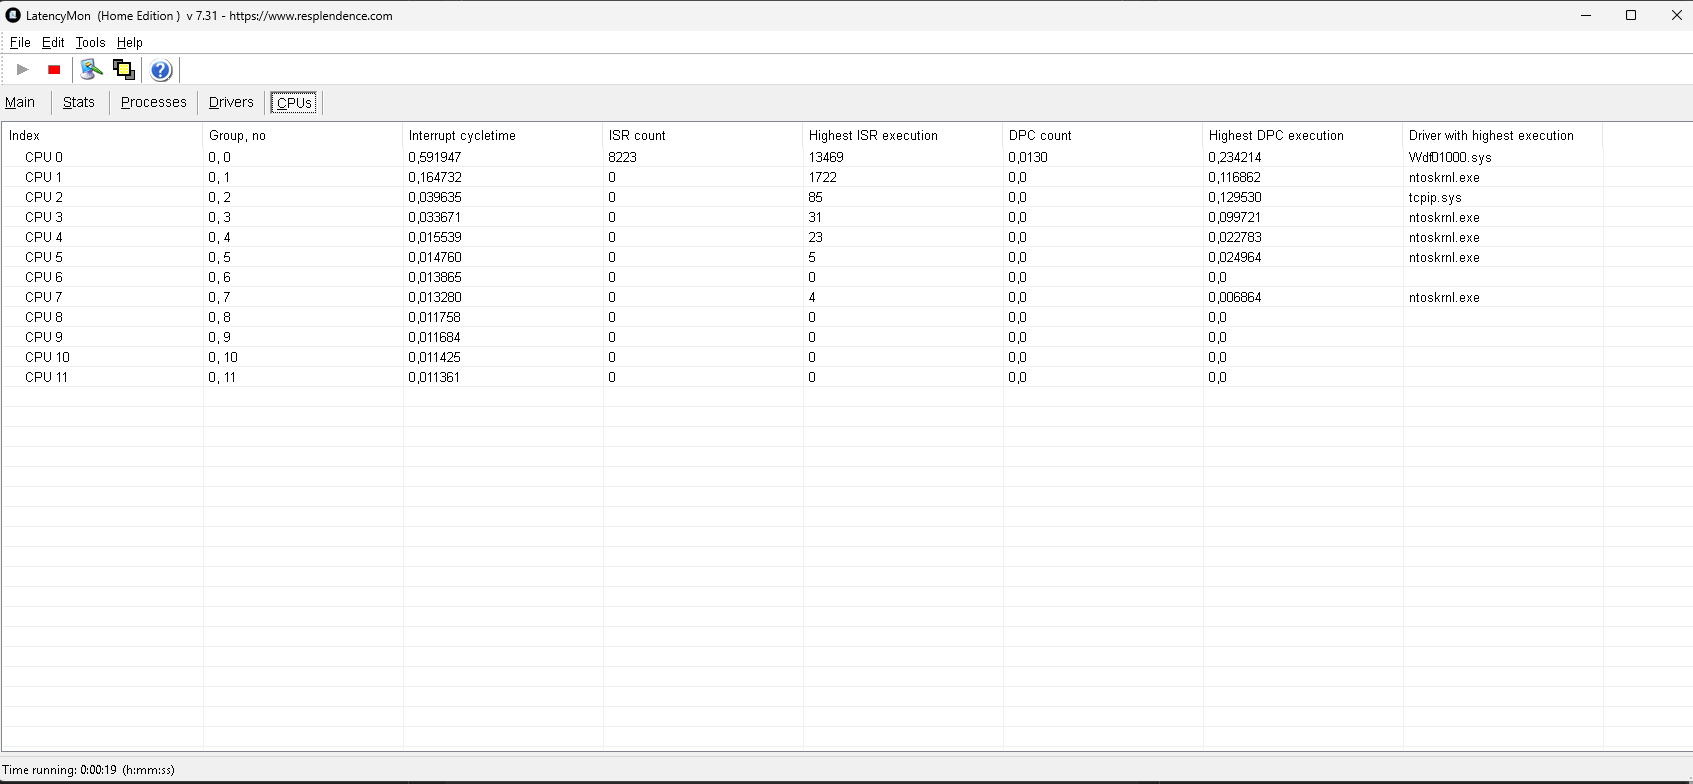Click the yellow overlapping windows toolbar icon

[124, 70]
